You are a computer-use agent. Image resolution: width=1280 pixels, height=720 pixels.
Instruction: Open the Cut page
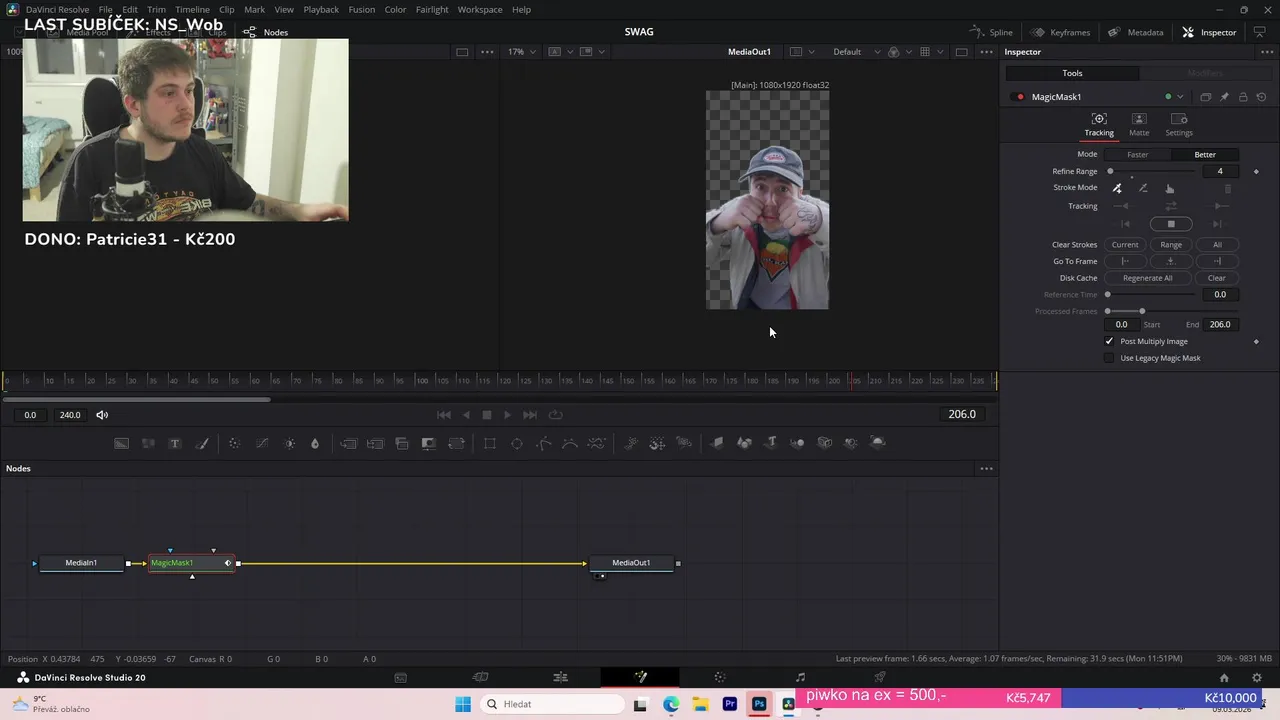click(x=480, y=677)
